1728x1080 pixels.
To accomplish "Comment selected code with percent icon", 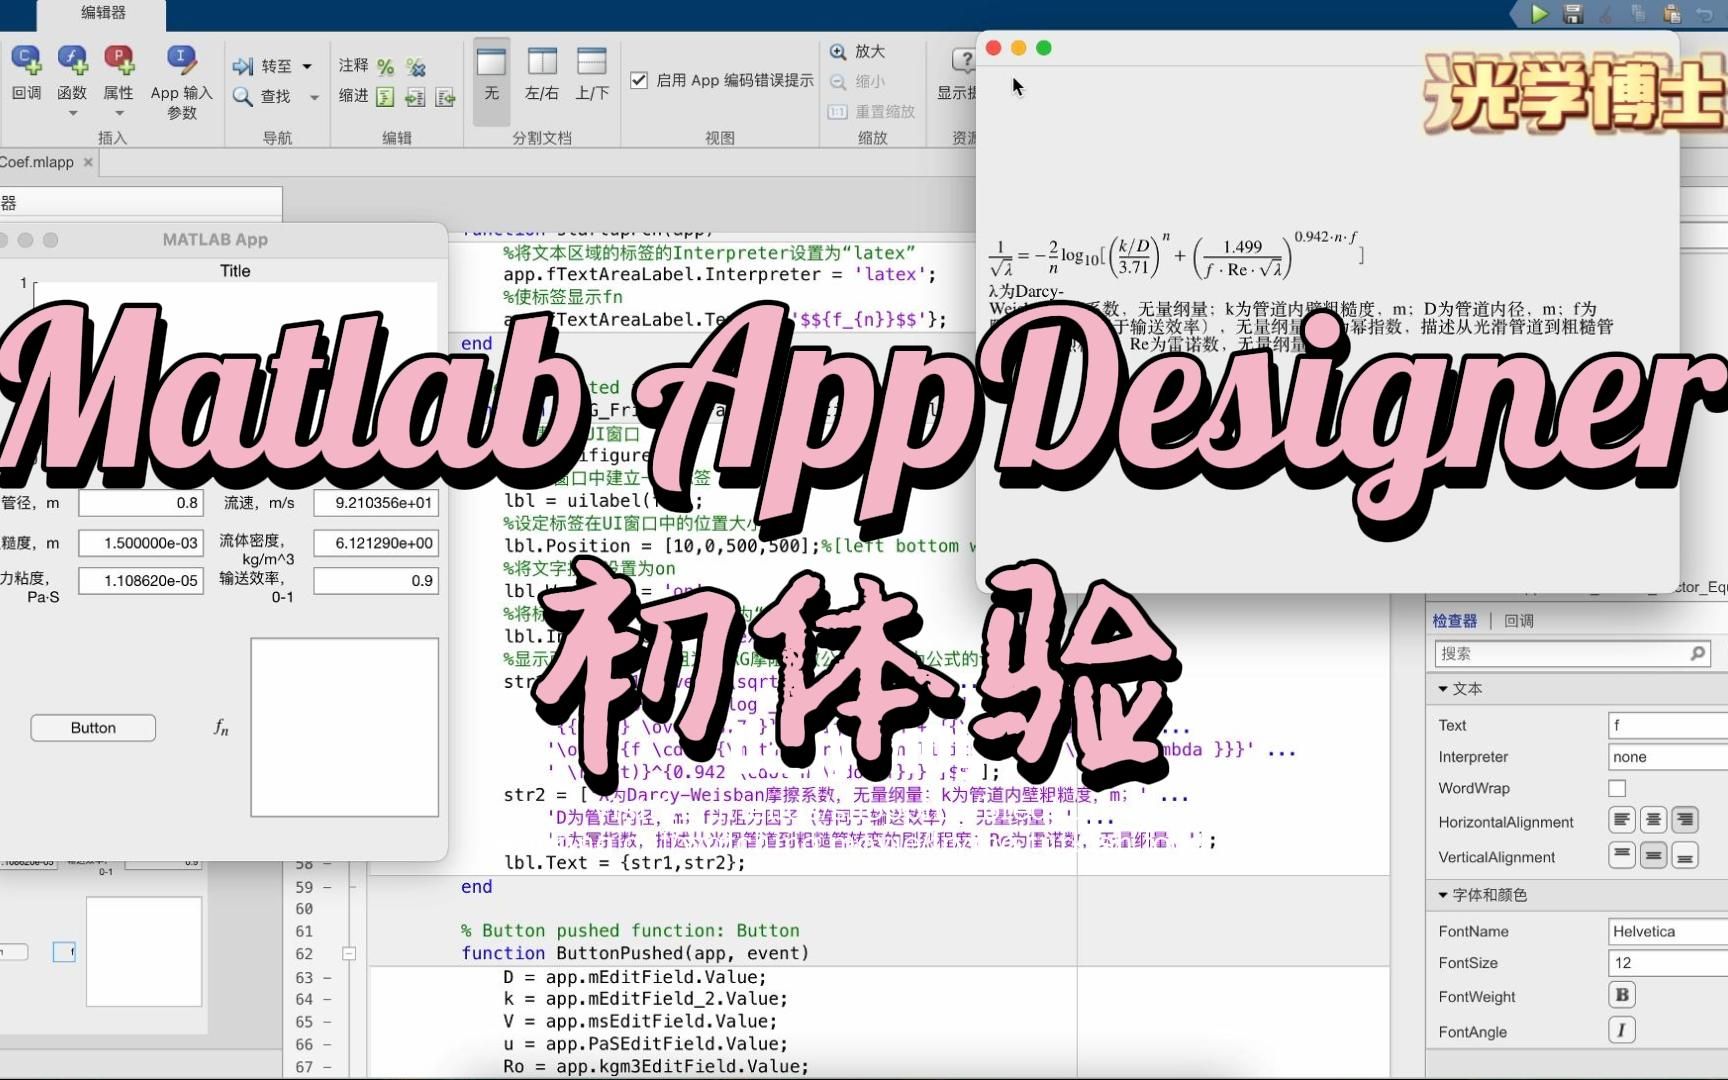I will 386,67.
